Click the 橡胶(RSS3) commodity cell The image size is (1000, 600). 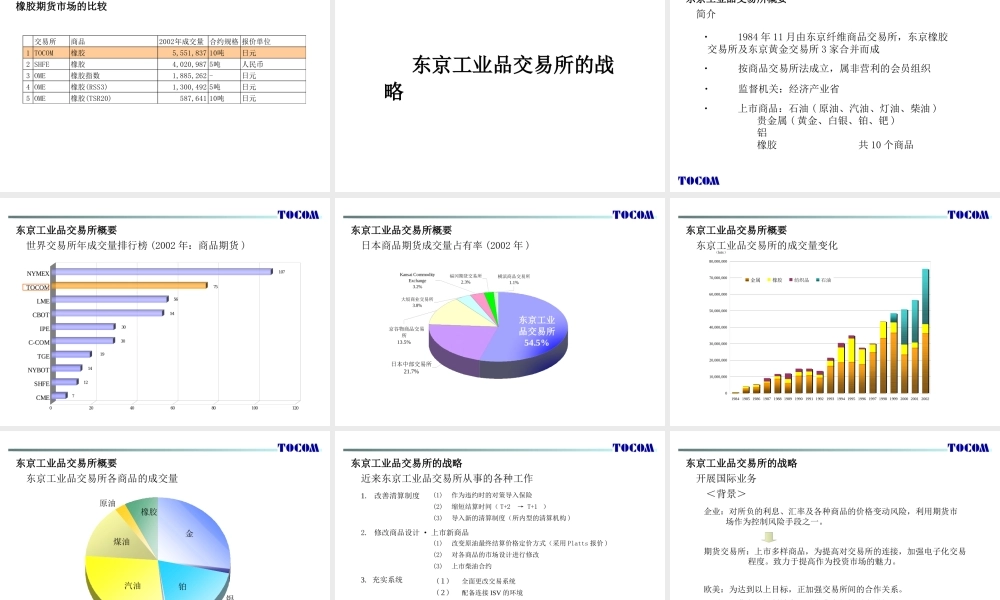(113, 87)
